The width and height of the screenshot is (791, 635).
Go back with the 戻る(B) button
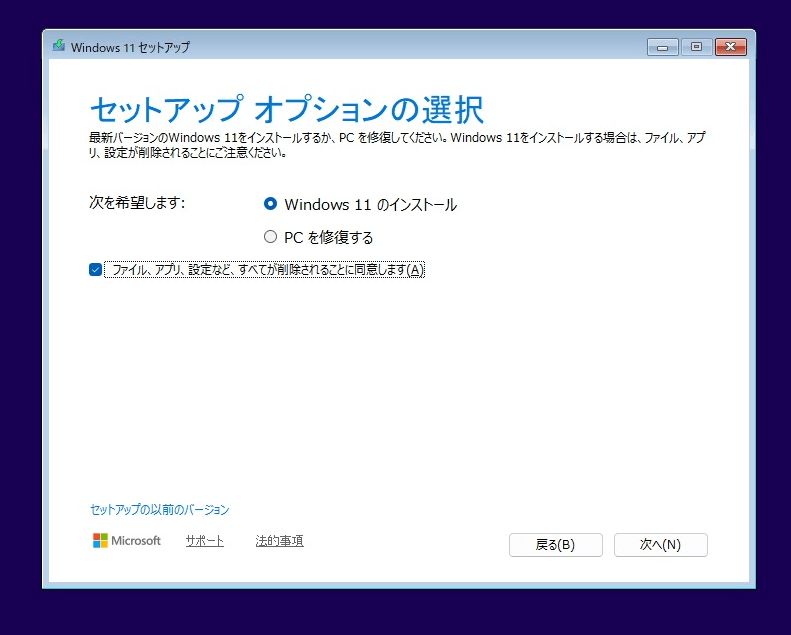tap(555, 545)
